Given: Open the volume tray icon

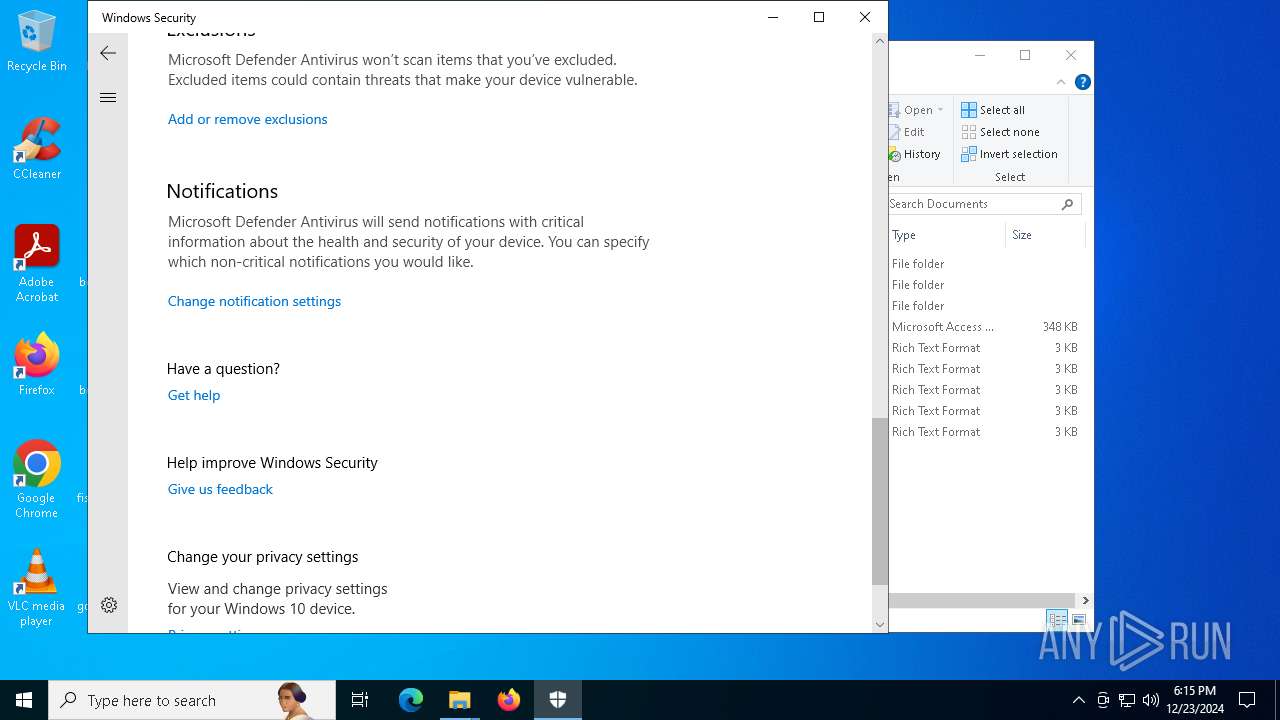Looking at the screenshot, I should [x=1150, y=700].
